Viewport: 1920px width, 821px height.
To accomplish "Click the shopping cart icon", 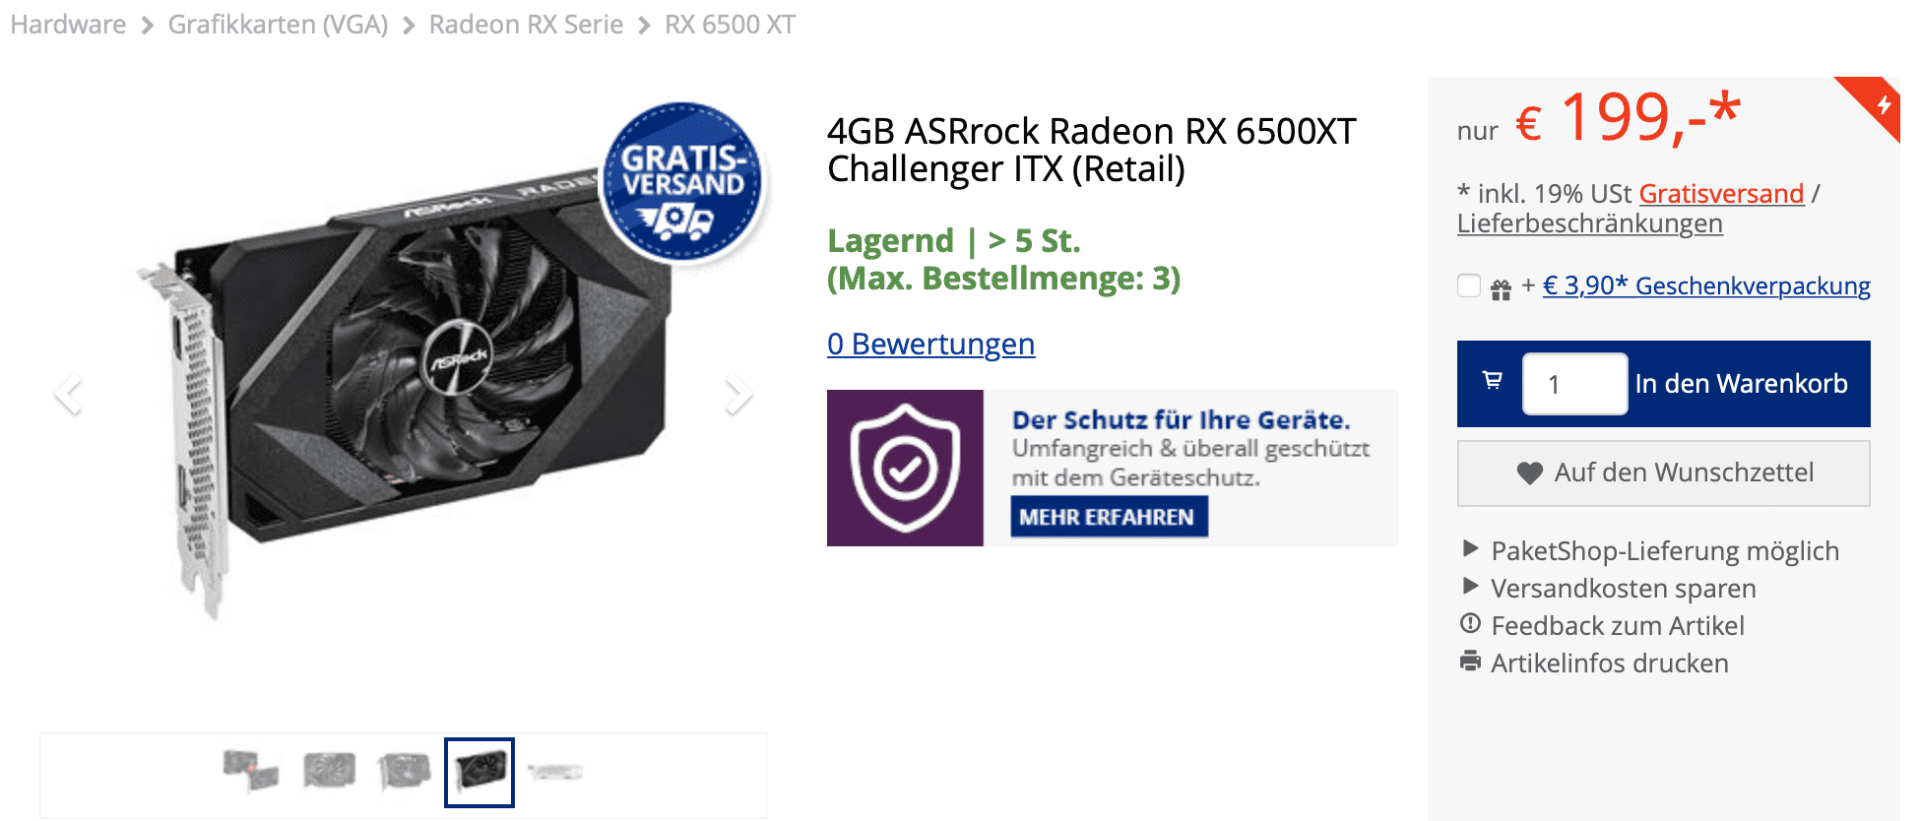I will (1492, 381).
